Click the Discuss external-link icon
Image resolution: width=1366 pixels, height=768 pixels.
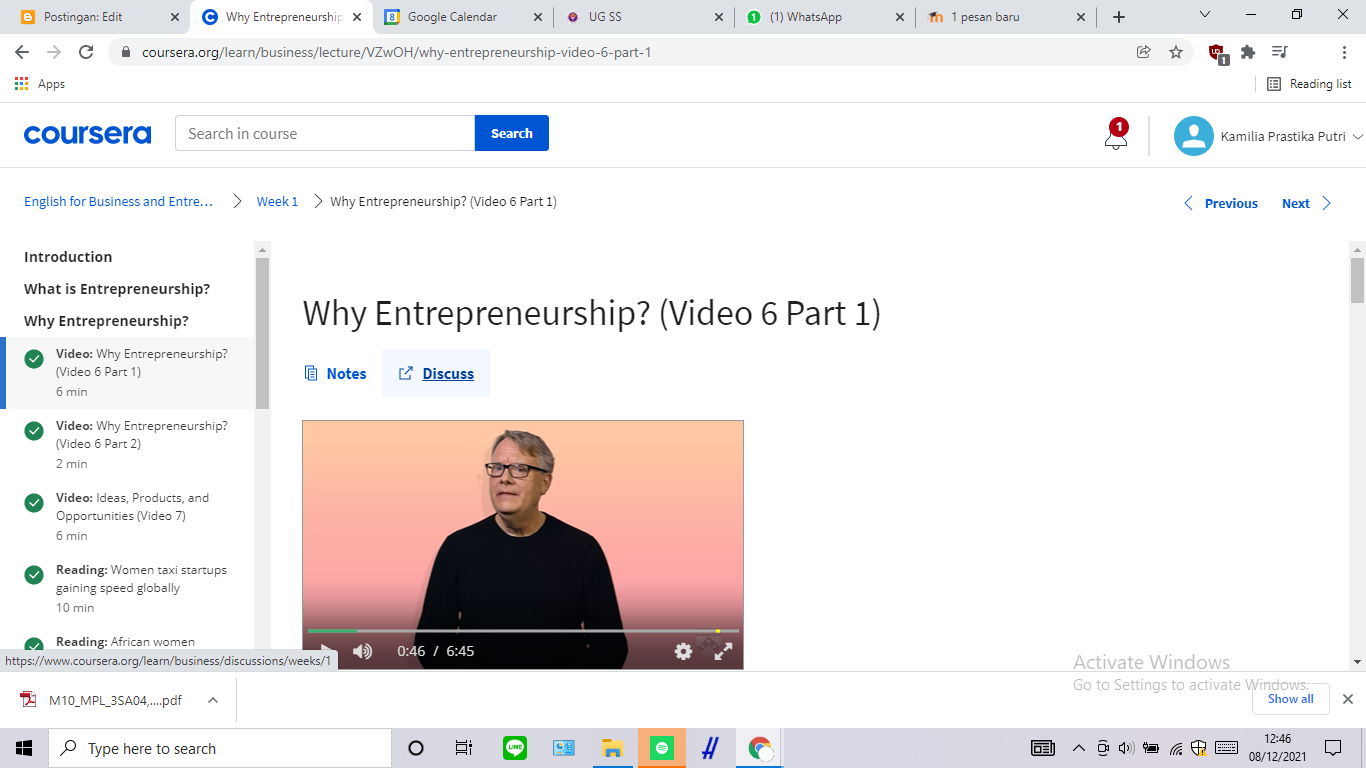click(x=406, y=373)
